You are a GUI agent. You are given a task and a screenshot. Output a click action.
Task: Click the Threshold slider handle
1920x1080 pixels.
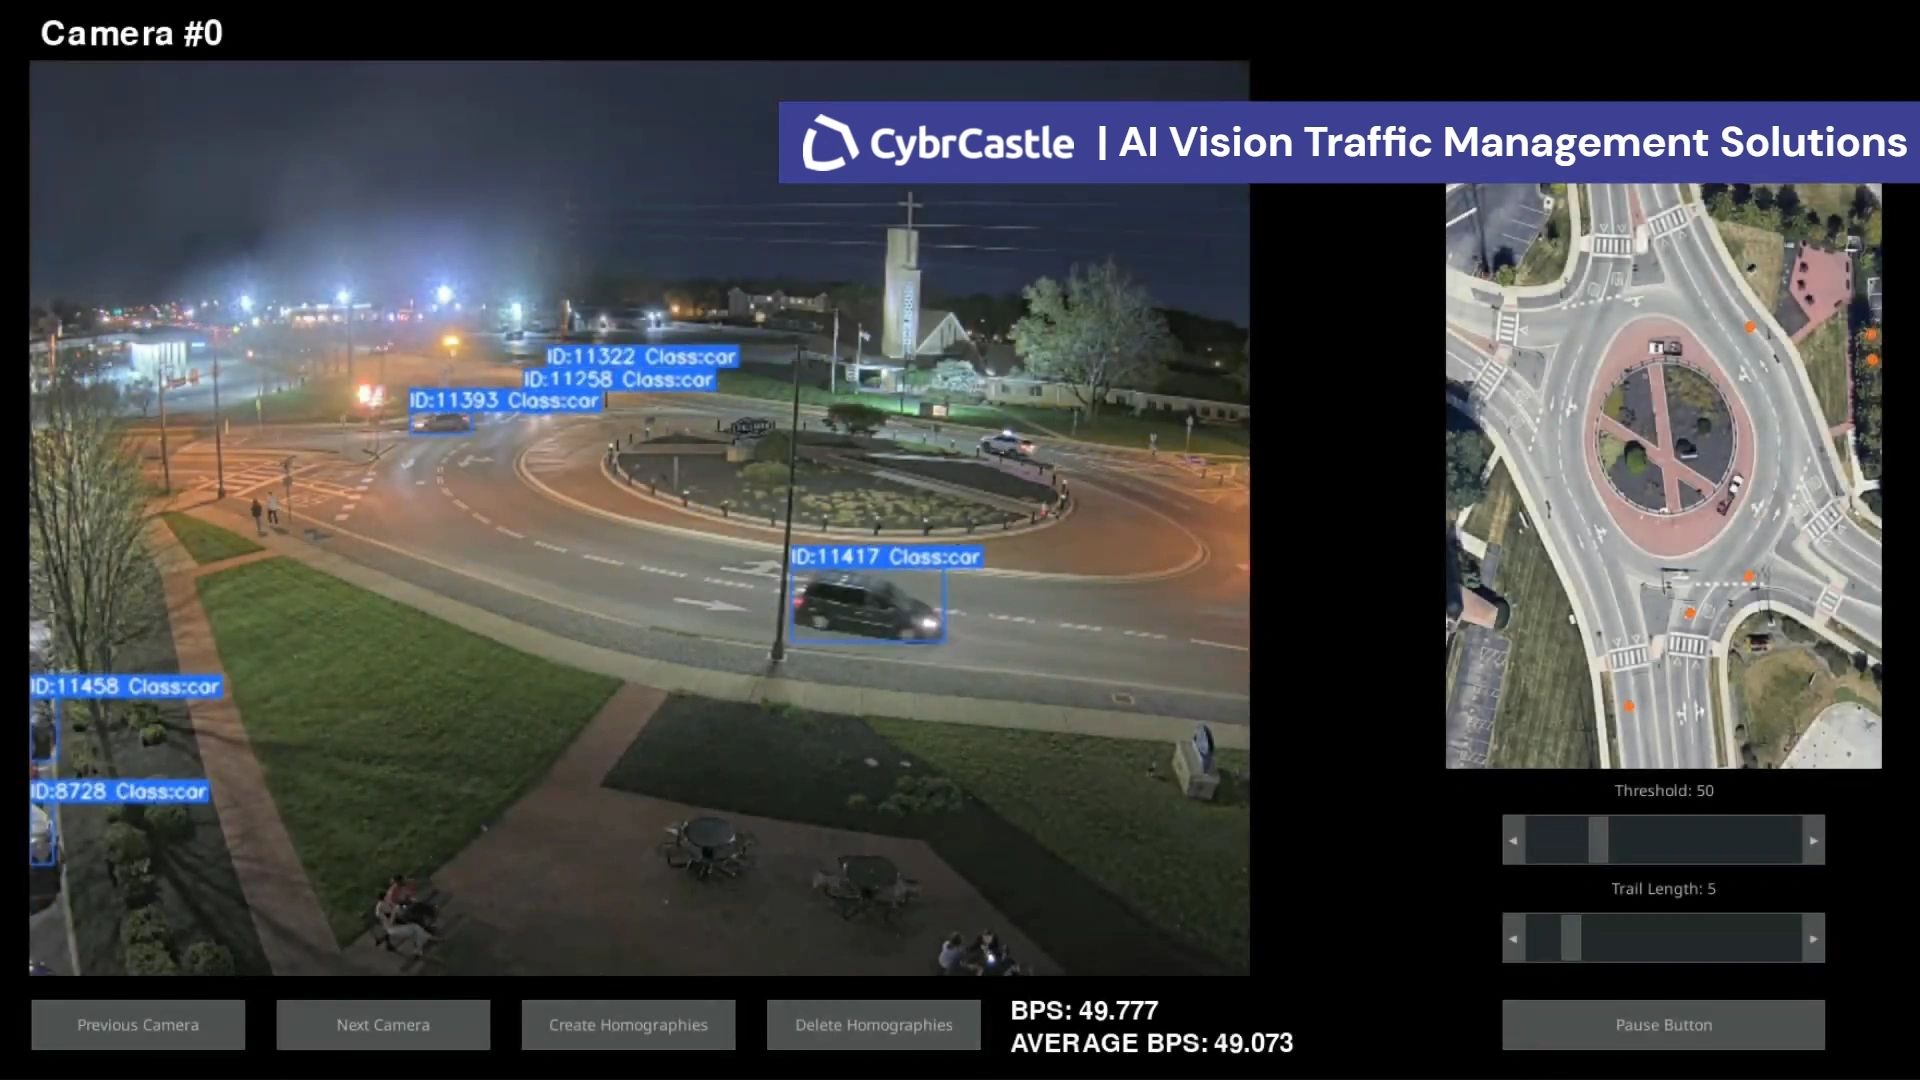1598,840
